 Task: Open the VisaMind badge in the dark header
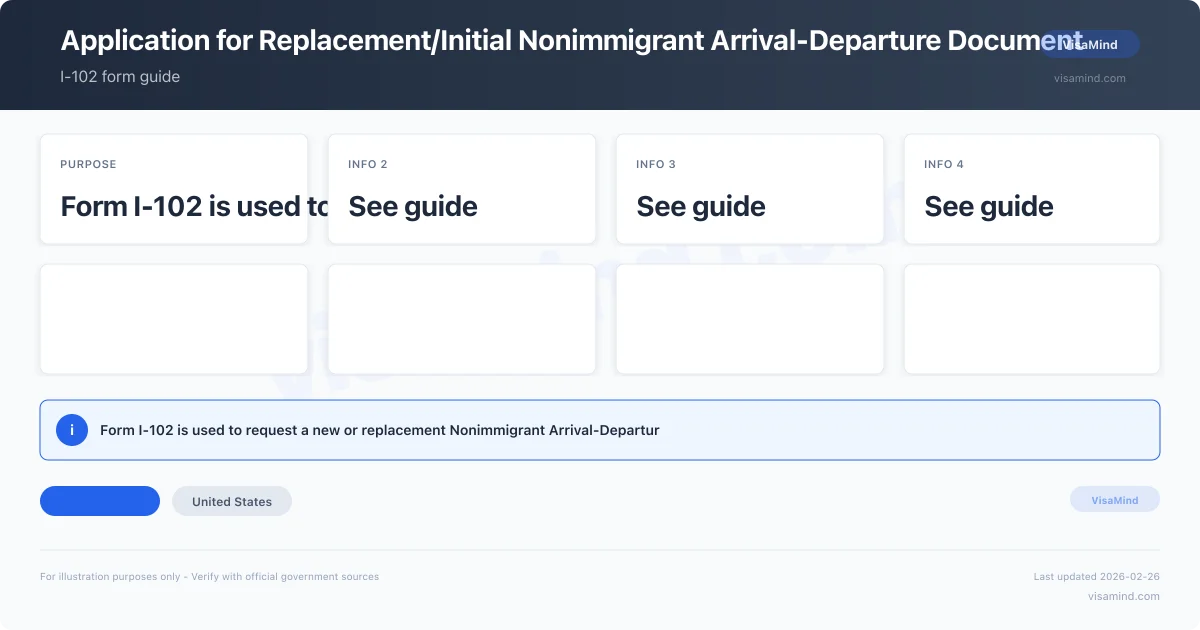(1090, 44)
